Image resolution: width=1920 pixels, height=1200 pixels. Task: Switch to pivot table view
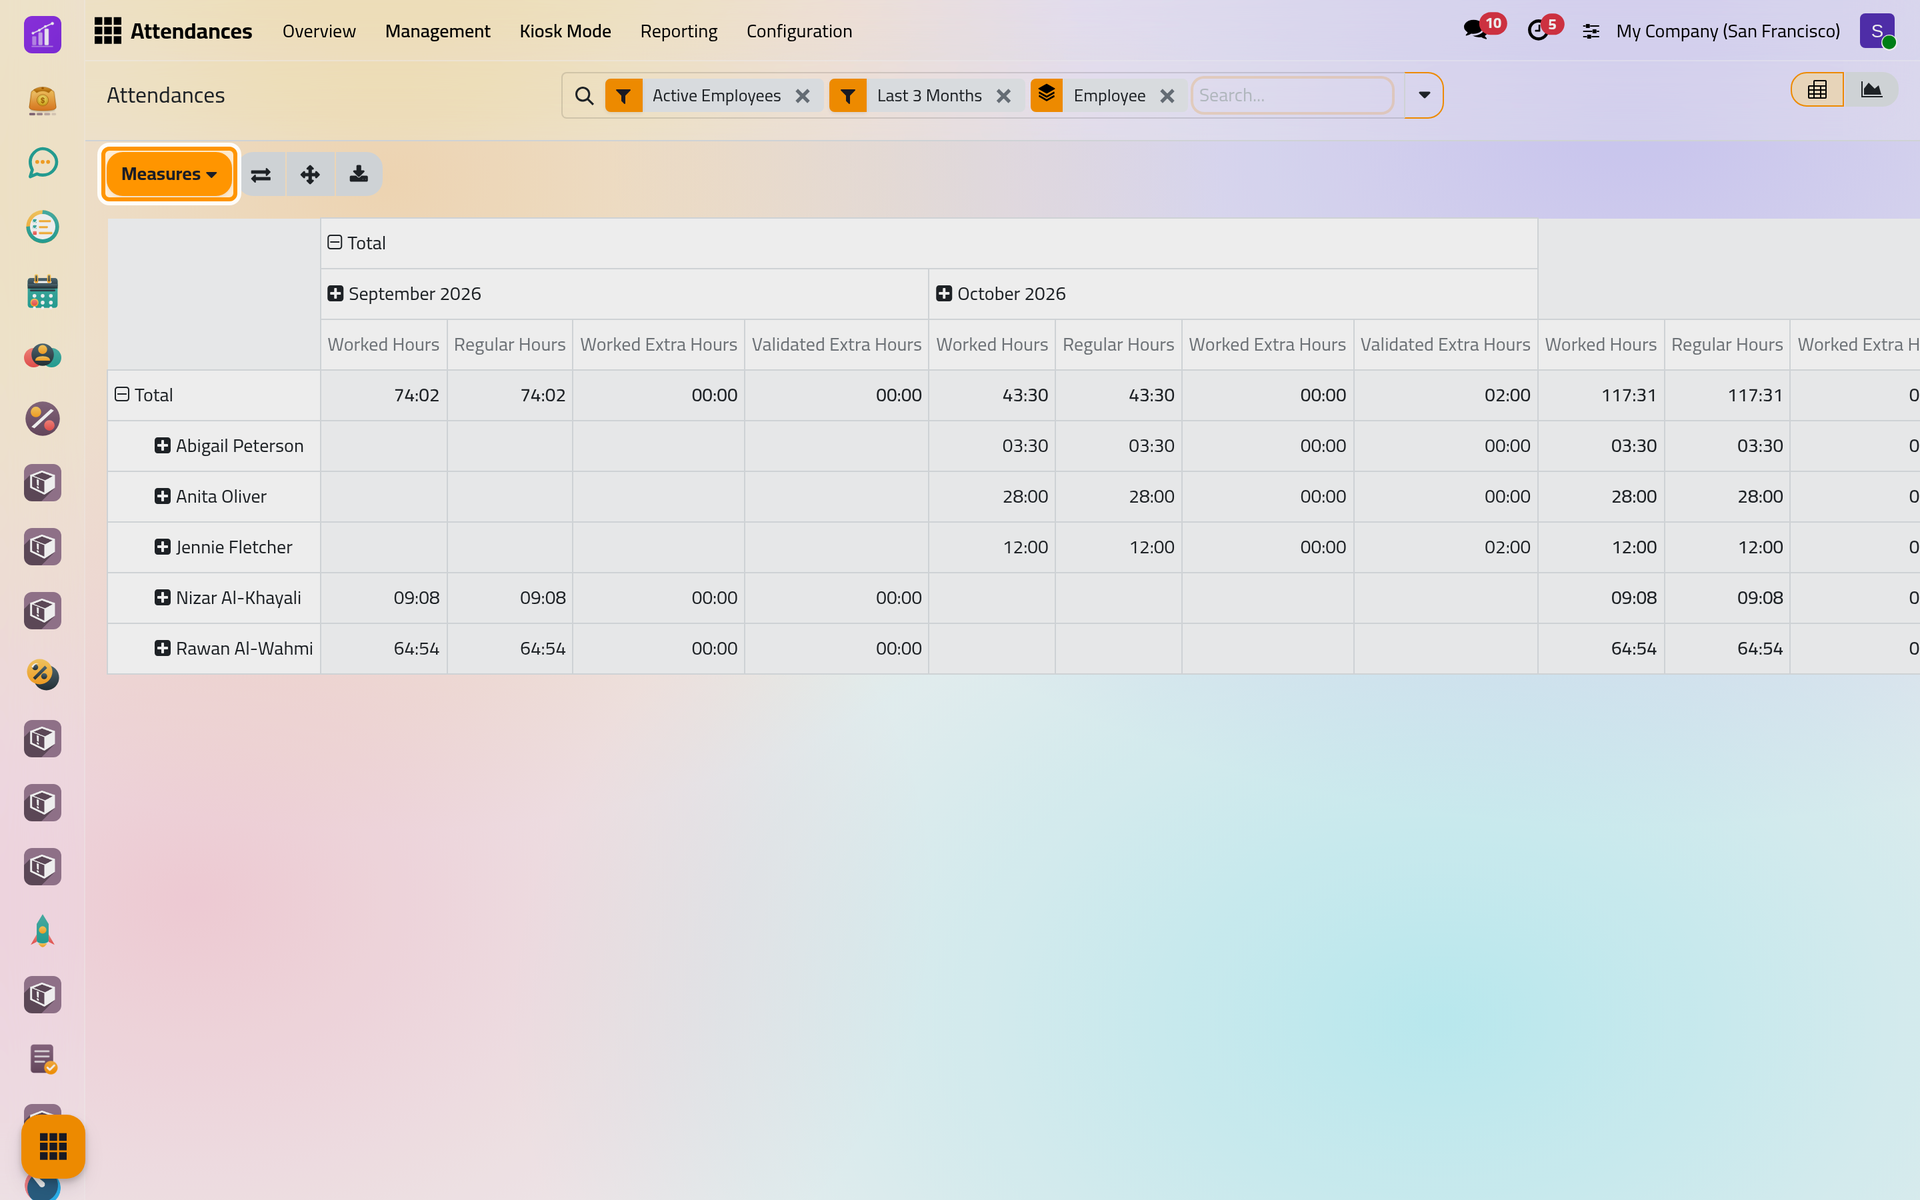click(1817, 90)
